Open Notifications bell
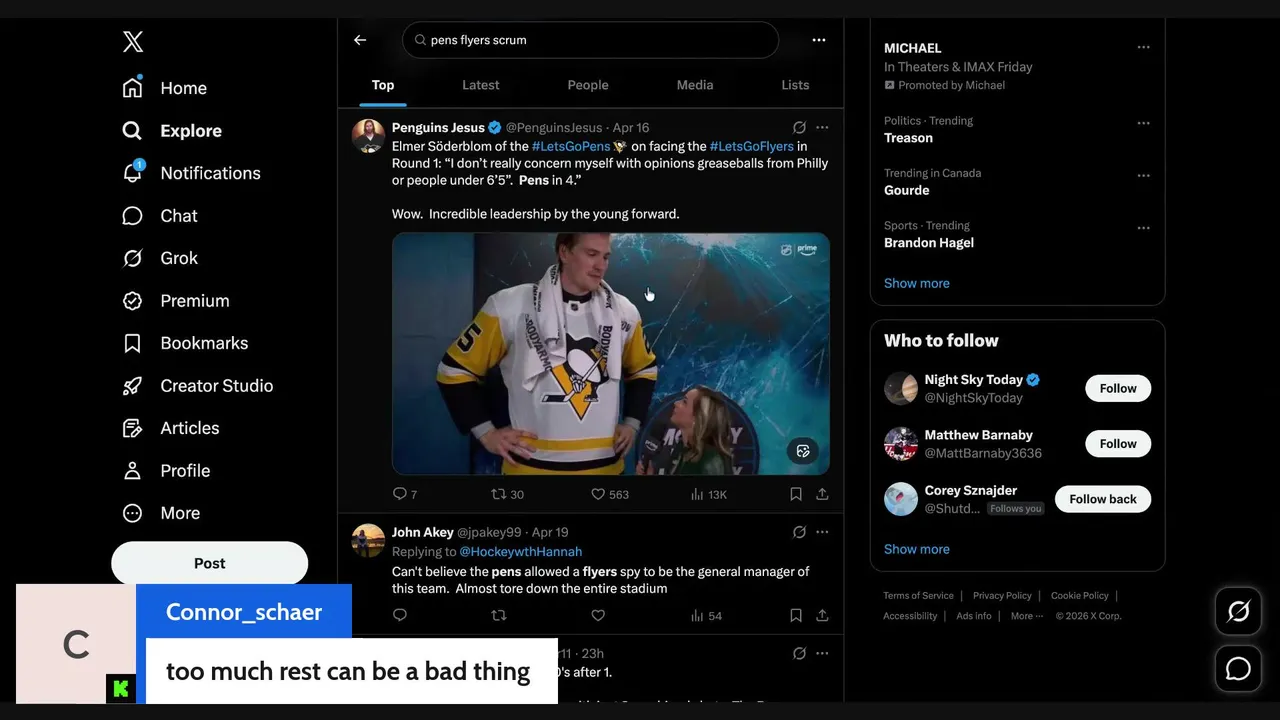 [x=191, y=173]
